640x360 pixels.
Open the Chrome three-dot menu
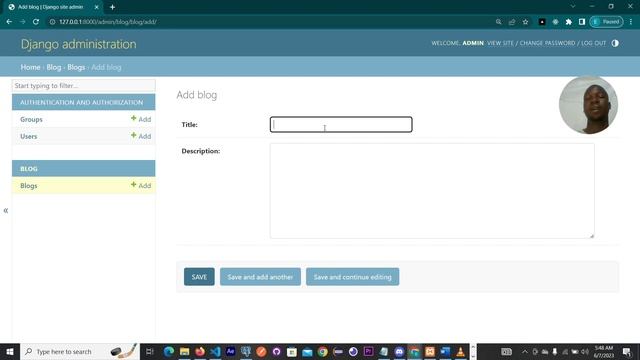click(x=631, y=22)
